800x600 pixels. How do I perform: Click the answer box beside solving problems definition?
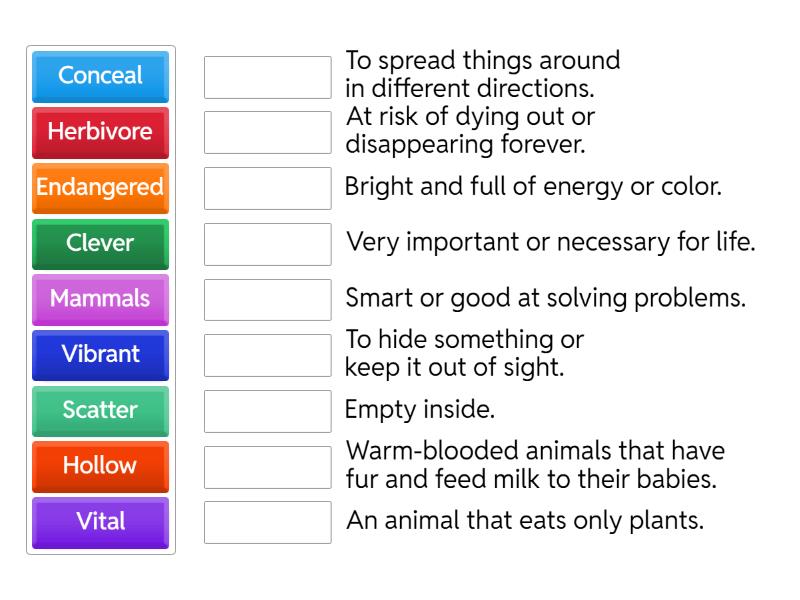tap(267, 299)
